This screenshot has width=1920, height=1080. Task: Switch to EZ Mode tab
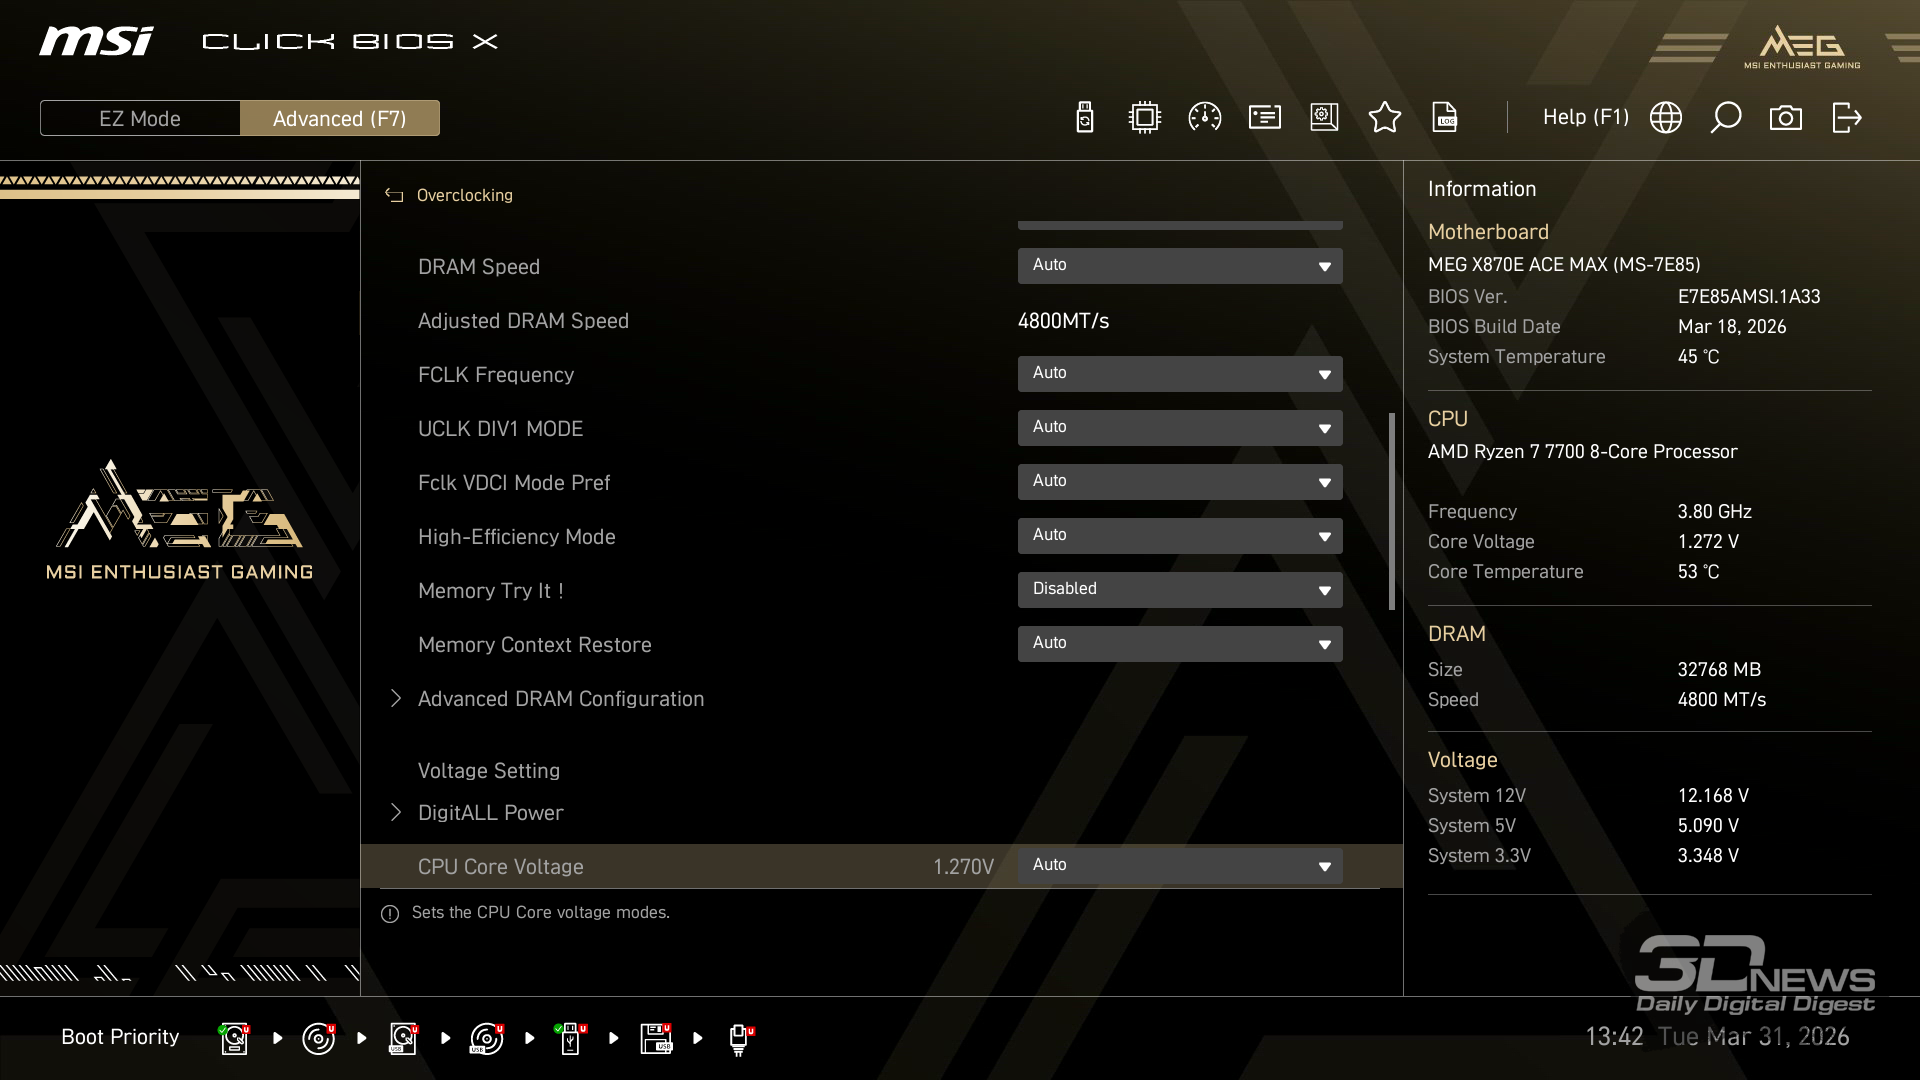pyautogui.click(x=140, y=118)
